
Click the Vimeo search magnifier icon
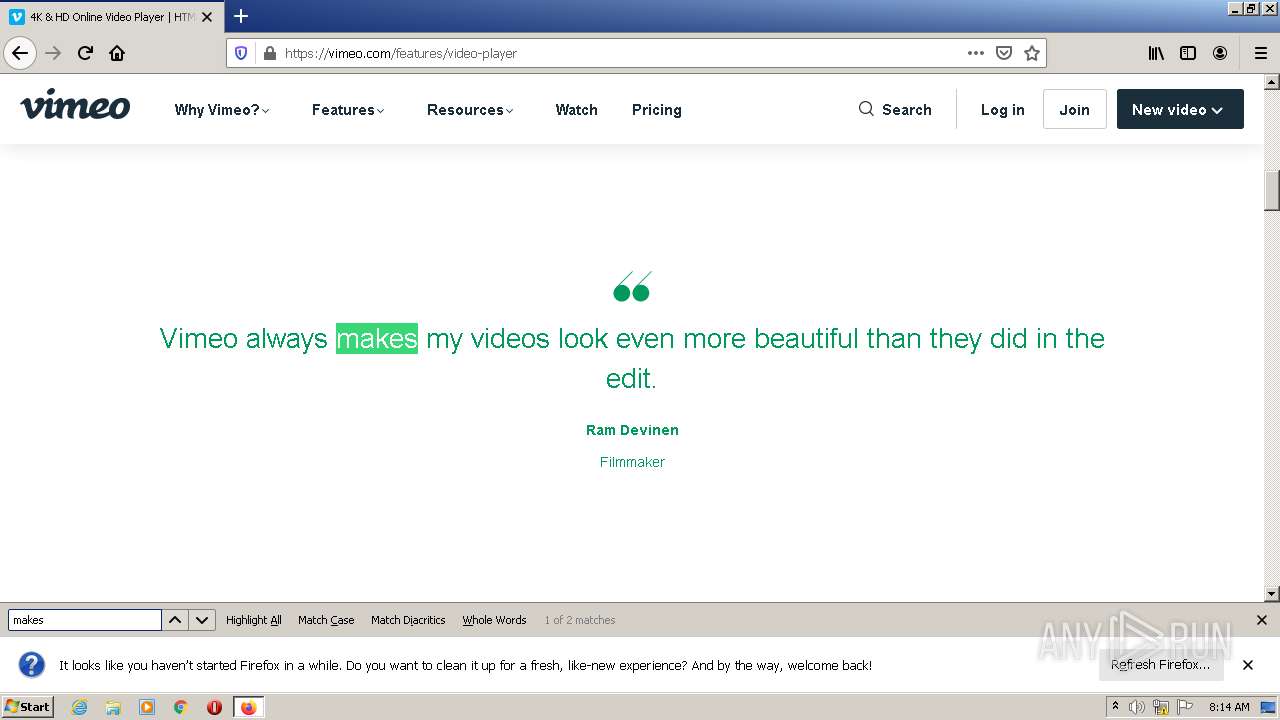click(866, 109)
